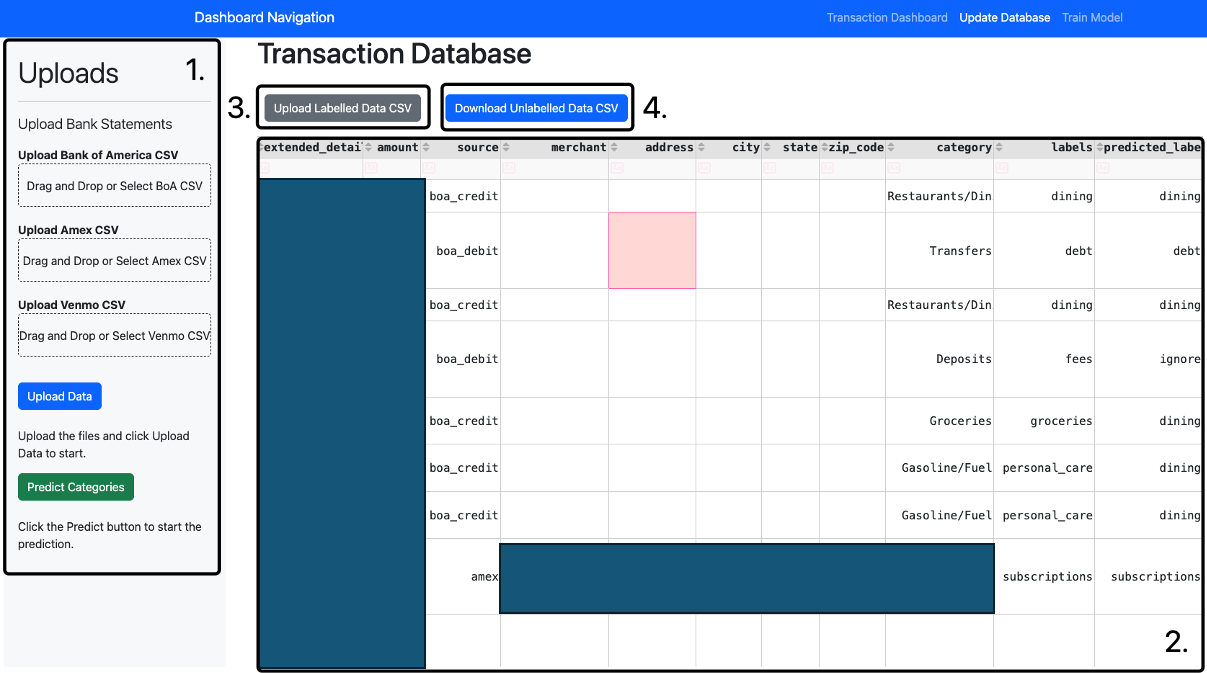This screenshot has width=1207, height=673.
Task: Switch to the Update Database tab
Action: click(x=1004, y=18)
